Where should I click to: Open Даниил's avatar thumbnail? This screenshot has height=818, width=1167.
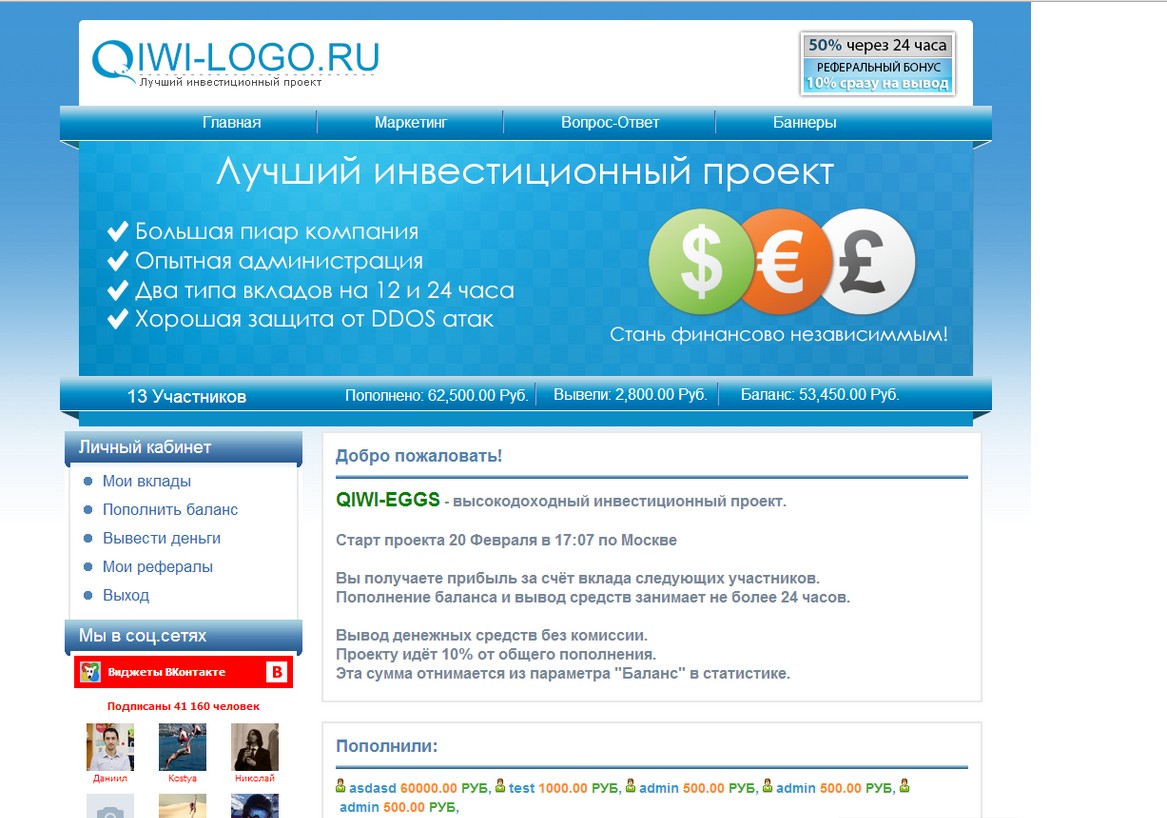click(110, 747)
